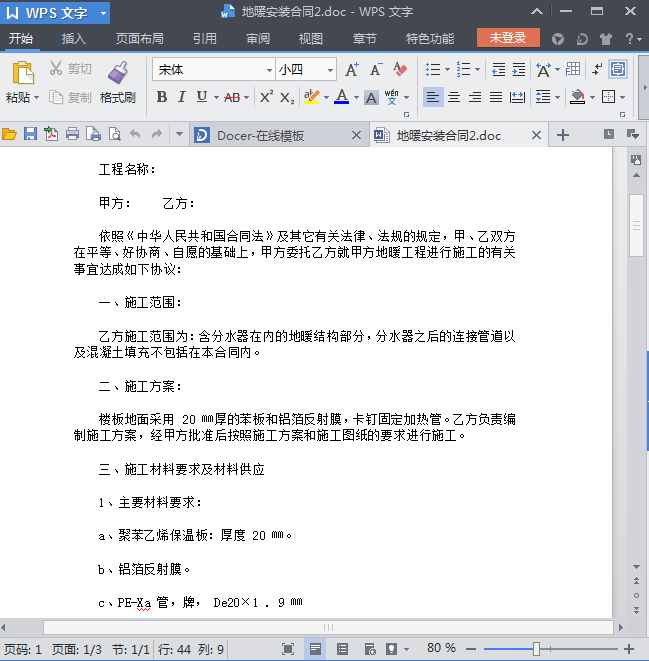Set align left paragraph
Viewport: 649px width, 661px height.
(433, 97)
